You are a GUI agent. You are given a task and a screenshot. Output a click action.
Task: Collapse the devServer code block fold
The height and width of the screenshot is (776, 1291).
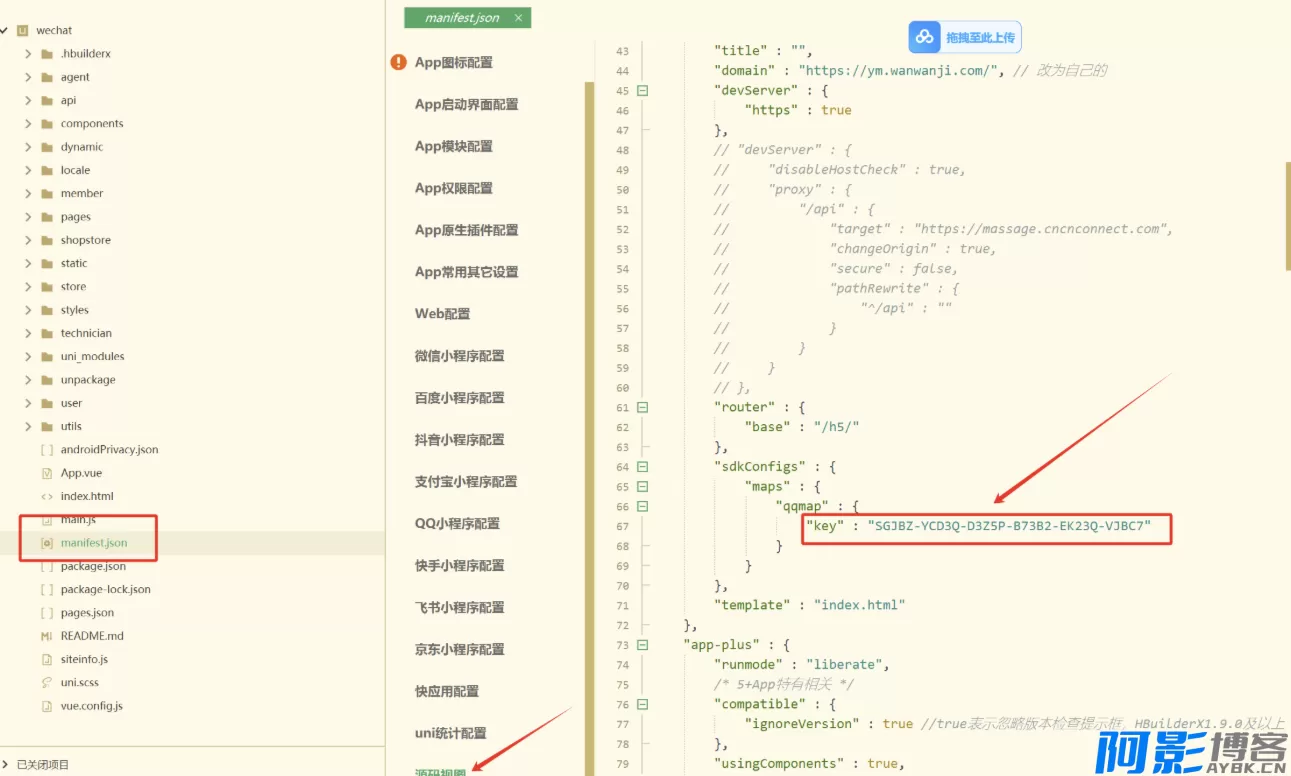click(x=642, y=90)
